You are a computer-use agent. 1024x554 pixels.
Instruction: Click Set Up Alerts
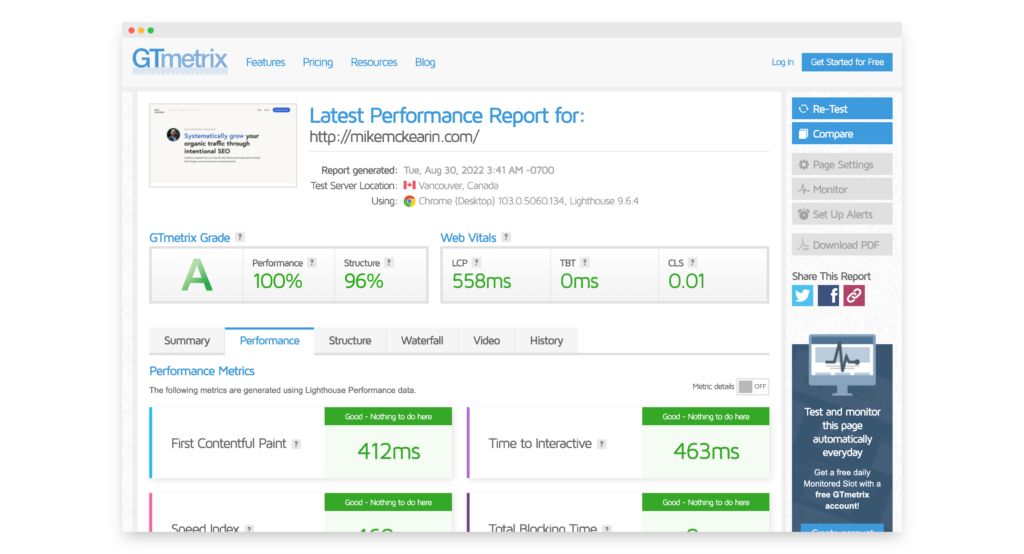click(842, 214)
